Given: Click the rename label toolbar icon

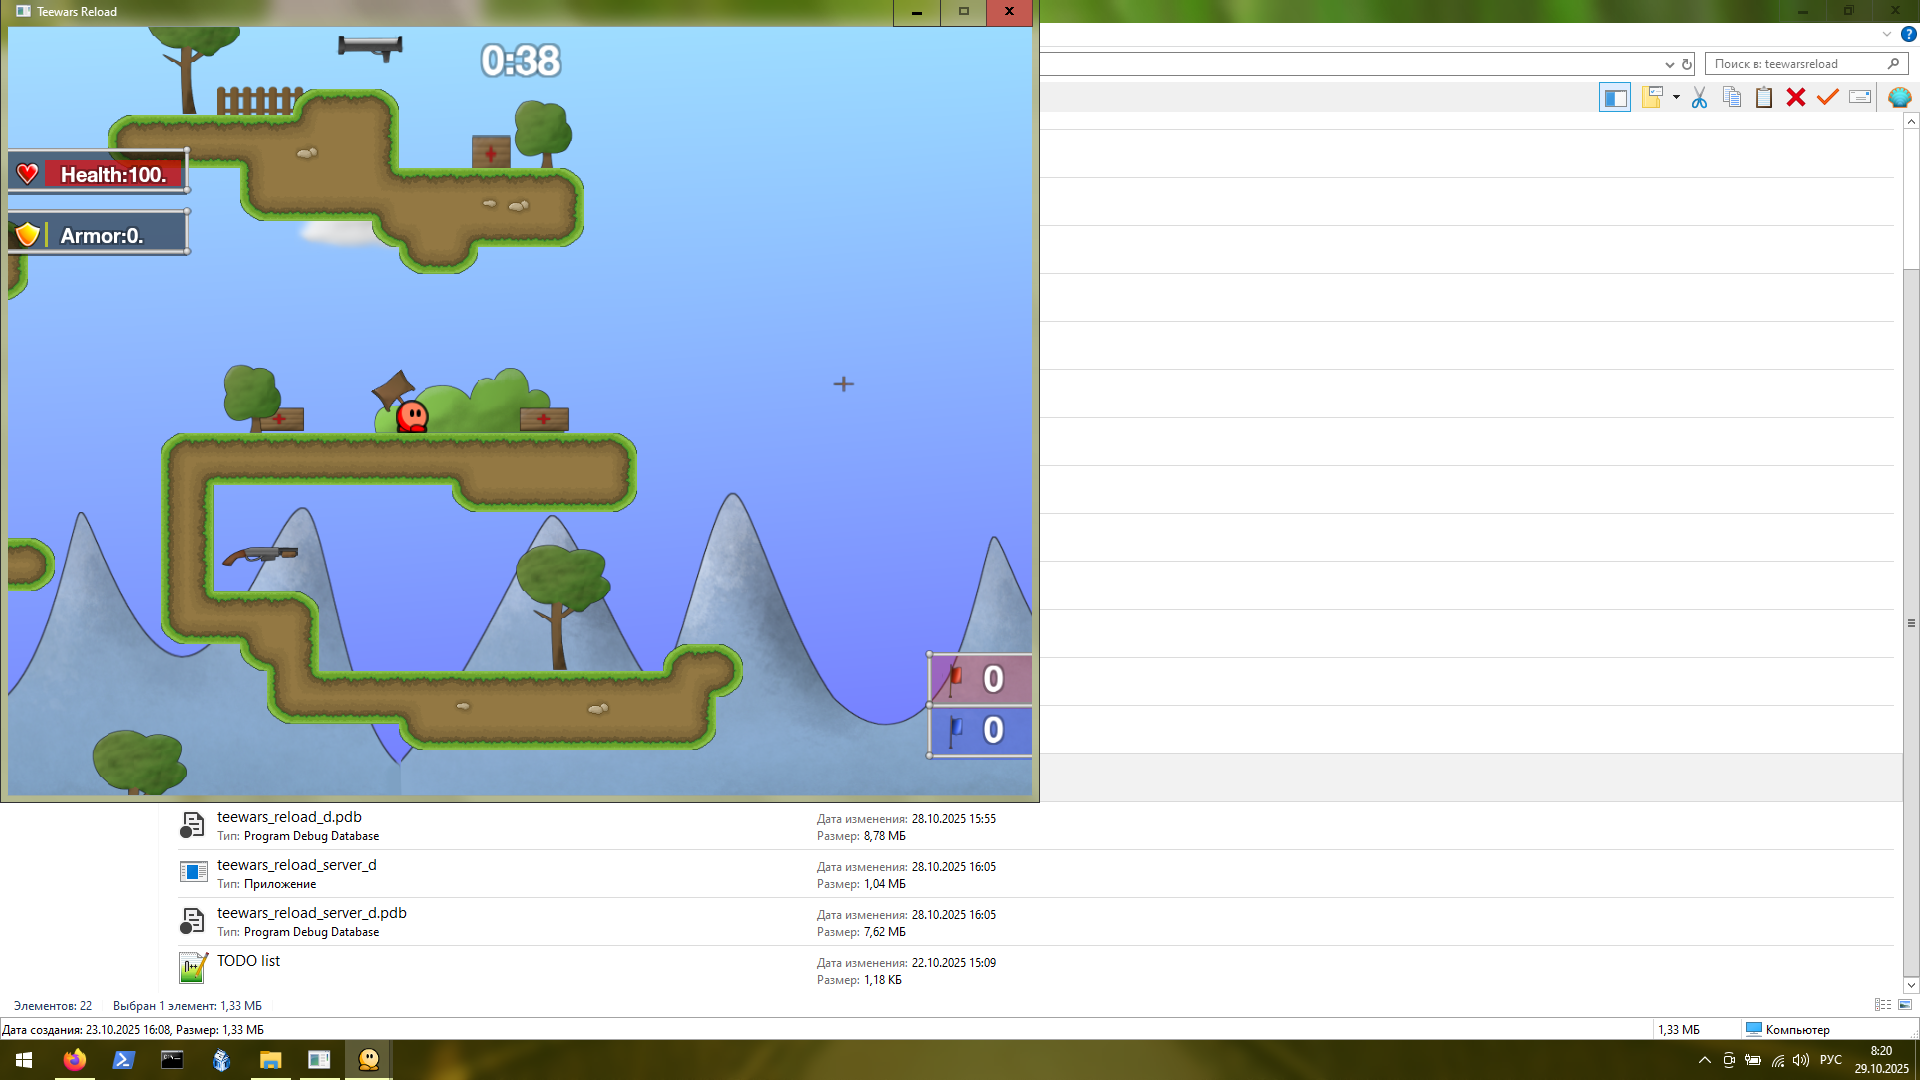Looking at the screenshot, I should click(1860, 97).
